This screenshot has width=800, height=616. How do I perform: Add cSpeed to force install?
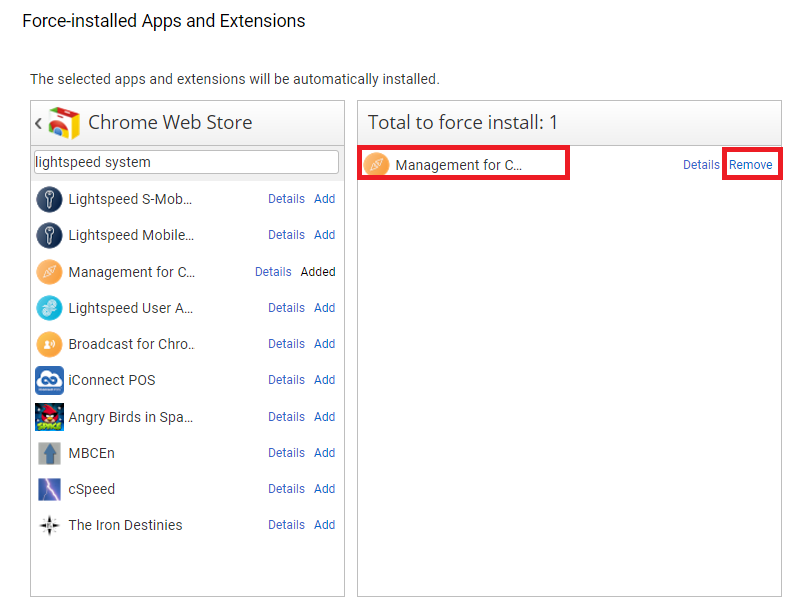click(x=324, y=489)
